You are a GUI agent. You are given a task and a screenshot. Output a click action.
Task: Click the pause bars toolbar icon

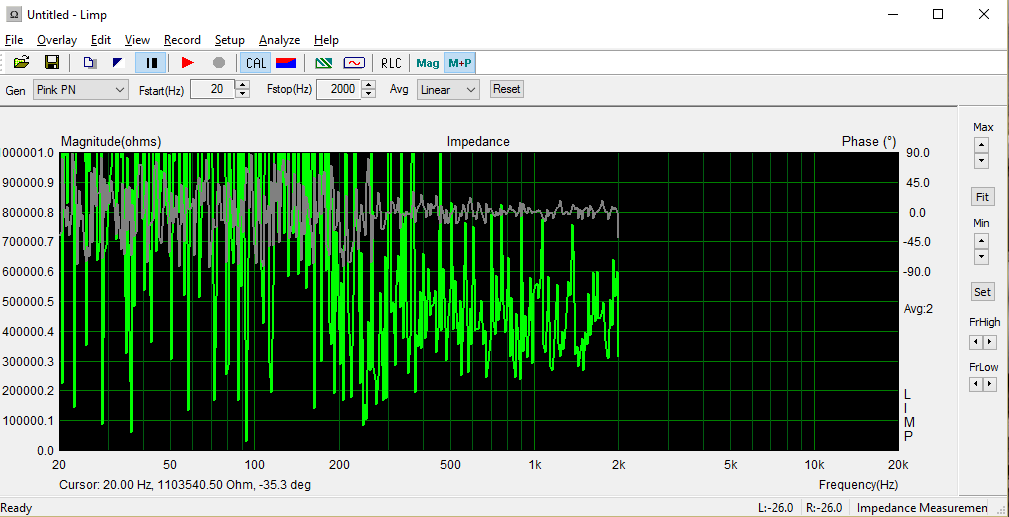151,62
